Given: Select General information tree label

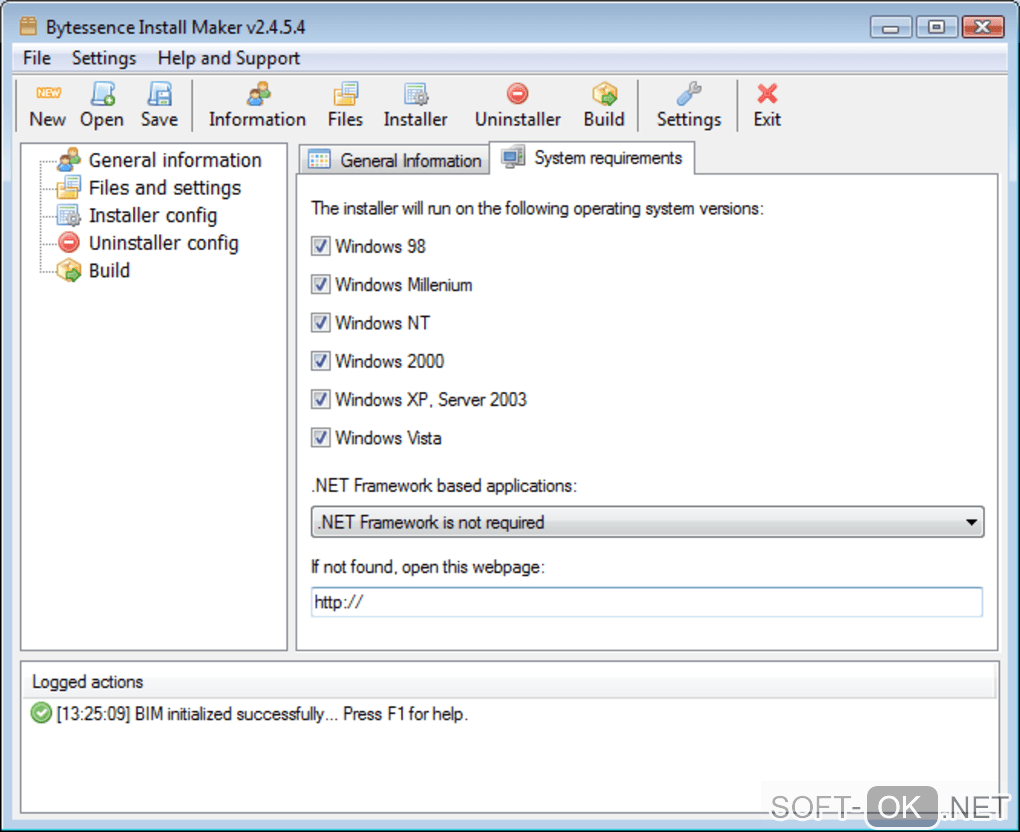Looking at the screenshot, I should [175, 160].
